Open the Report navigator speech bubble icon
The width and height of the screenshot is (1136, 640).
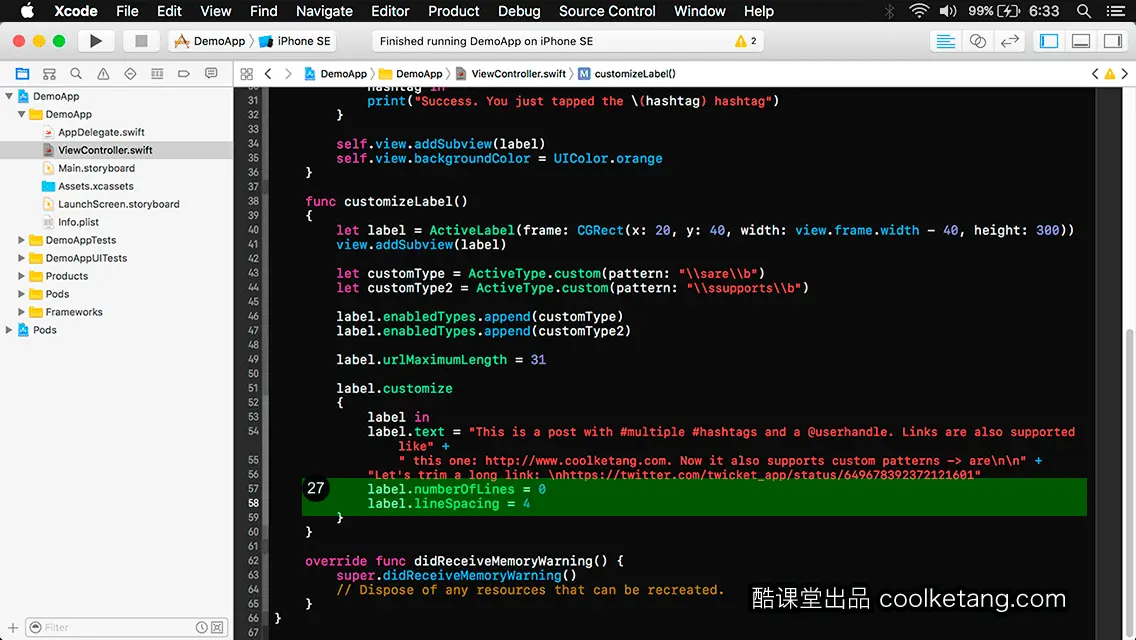coord(211,73)
